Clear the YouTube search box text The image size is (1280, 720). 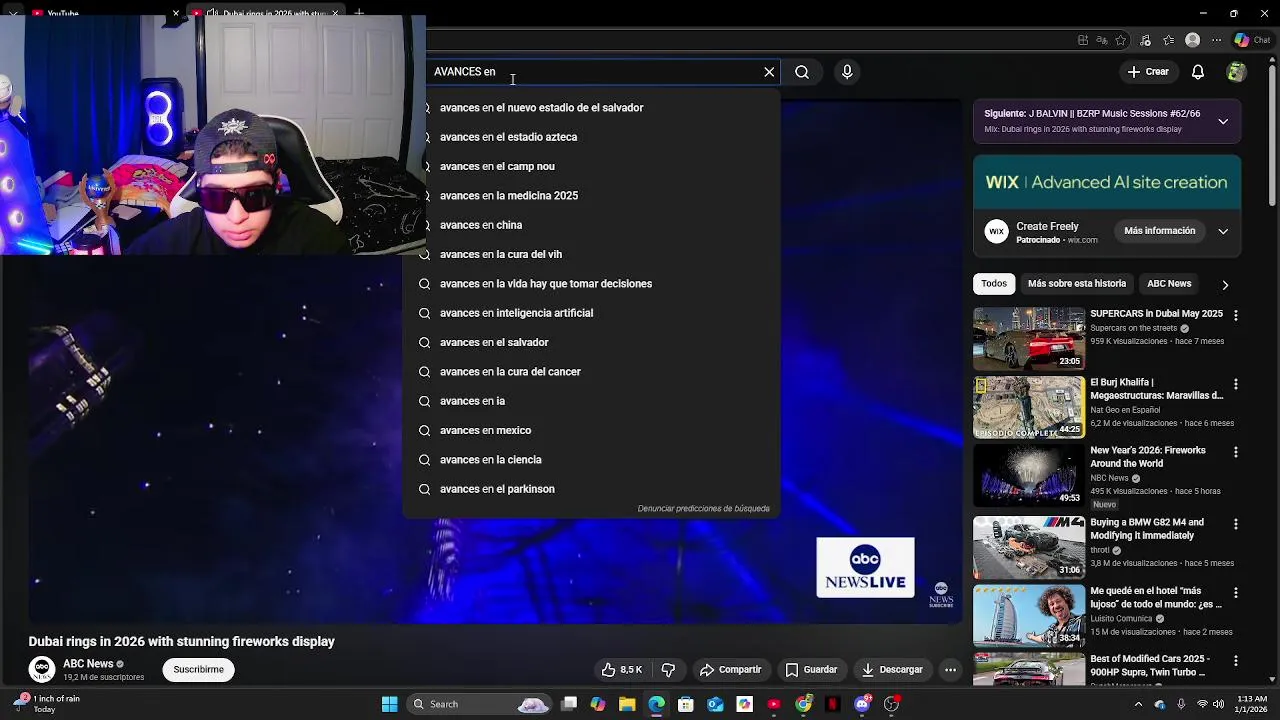[x=769, y=72]
